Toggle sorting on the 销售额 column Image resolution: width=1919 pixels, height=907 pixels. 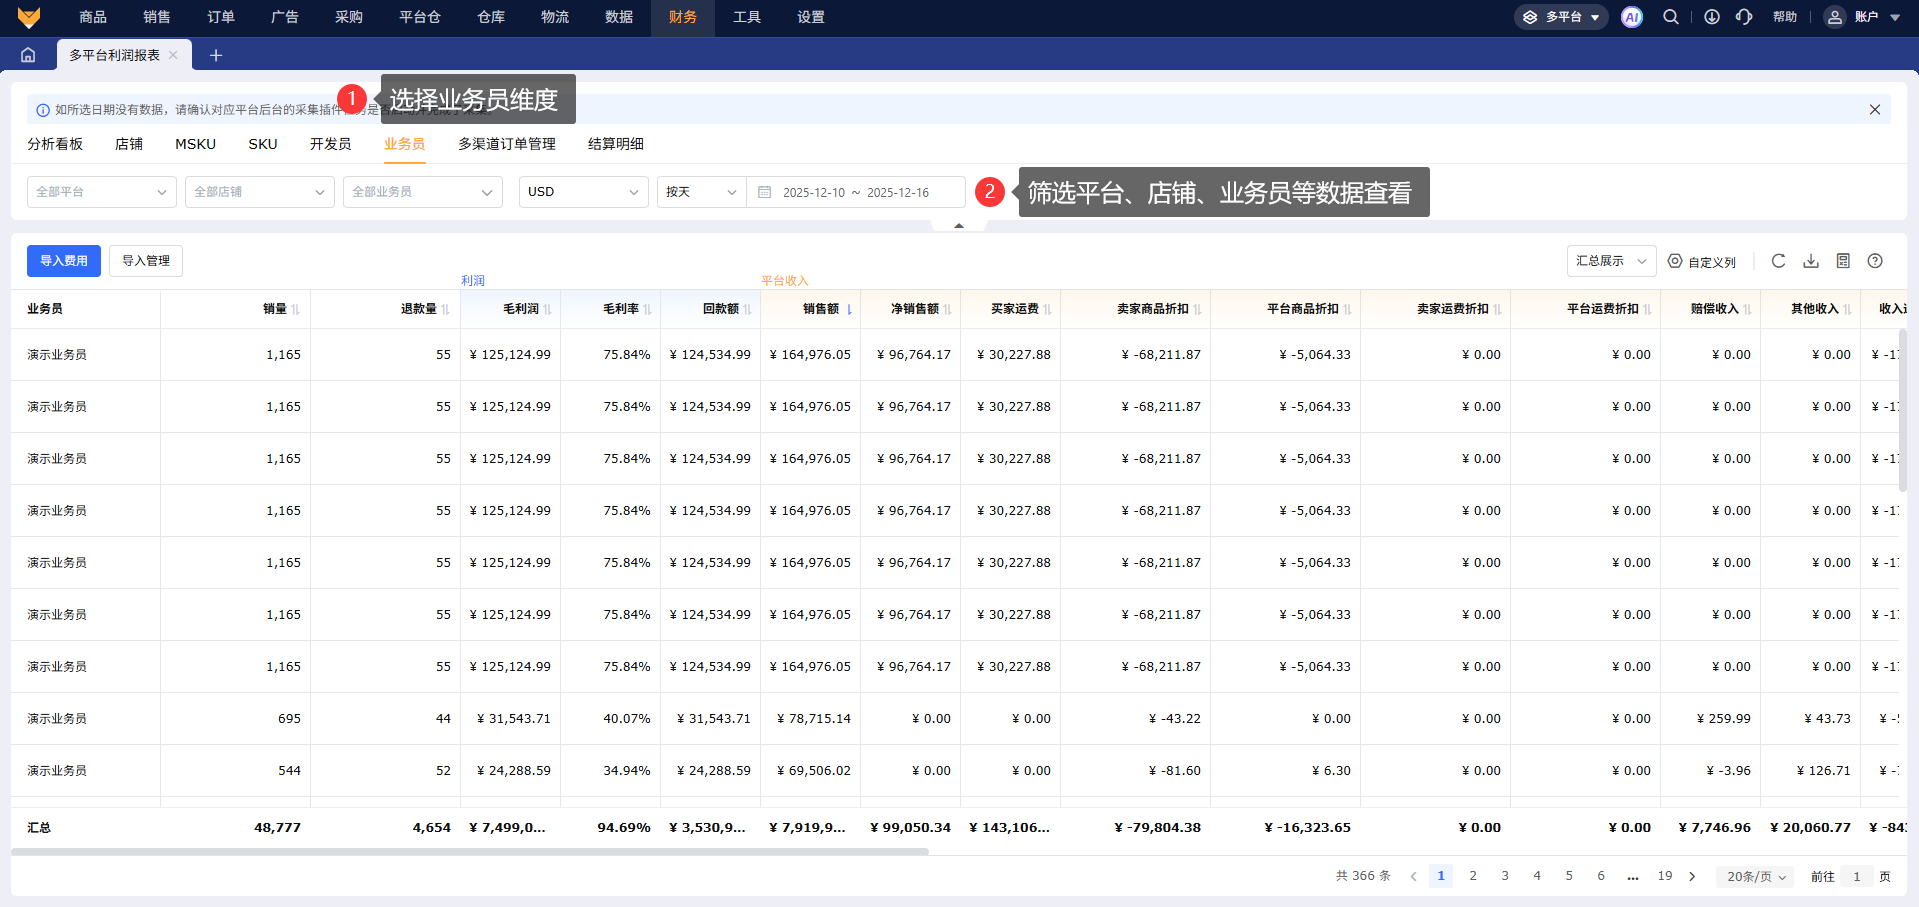tap(849, 310)
